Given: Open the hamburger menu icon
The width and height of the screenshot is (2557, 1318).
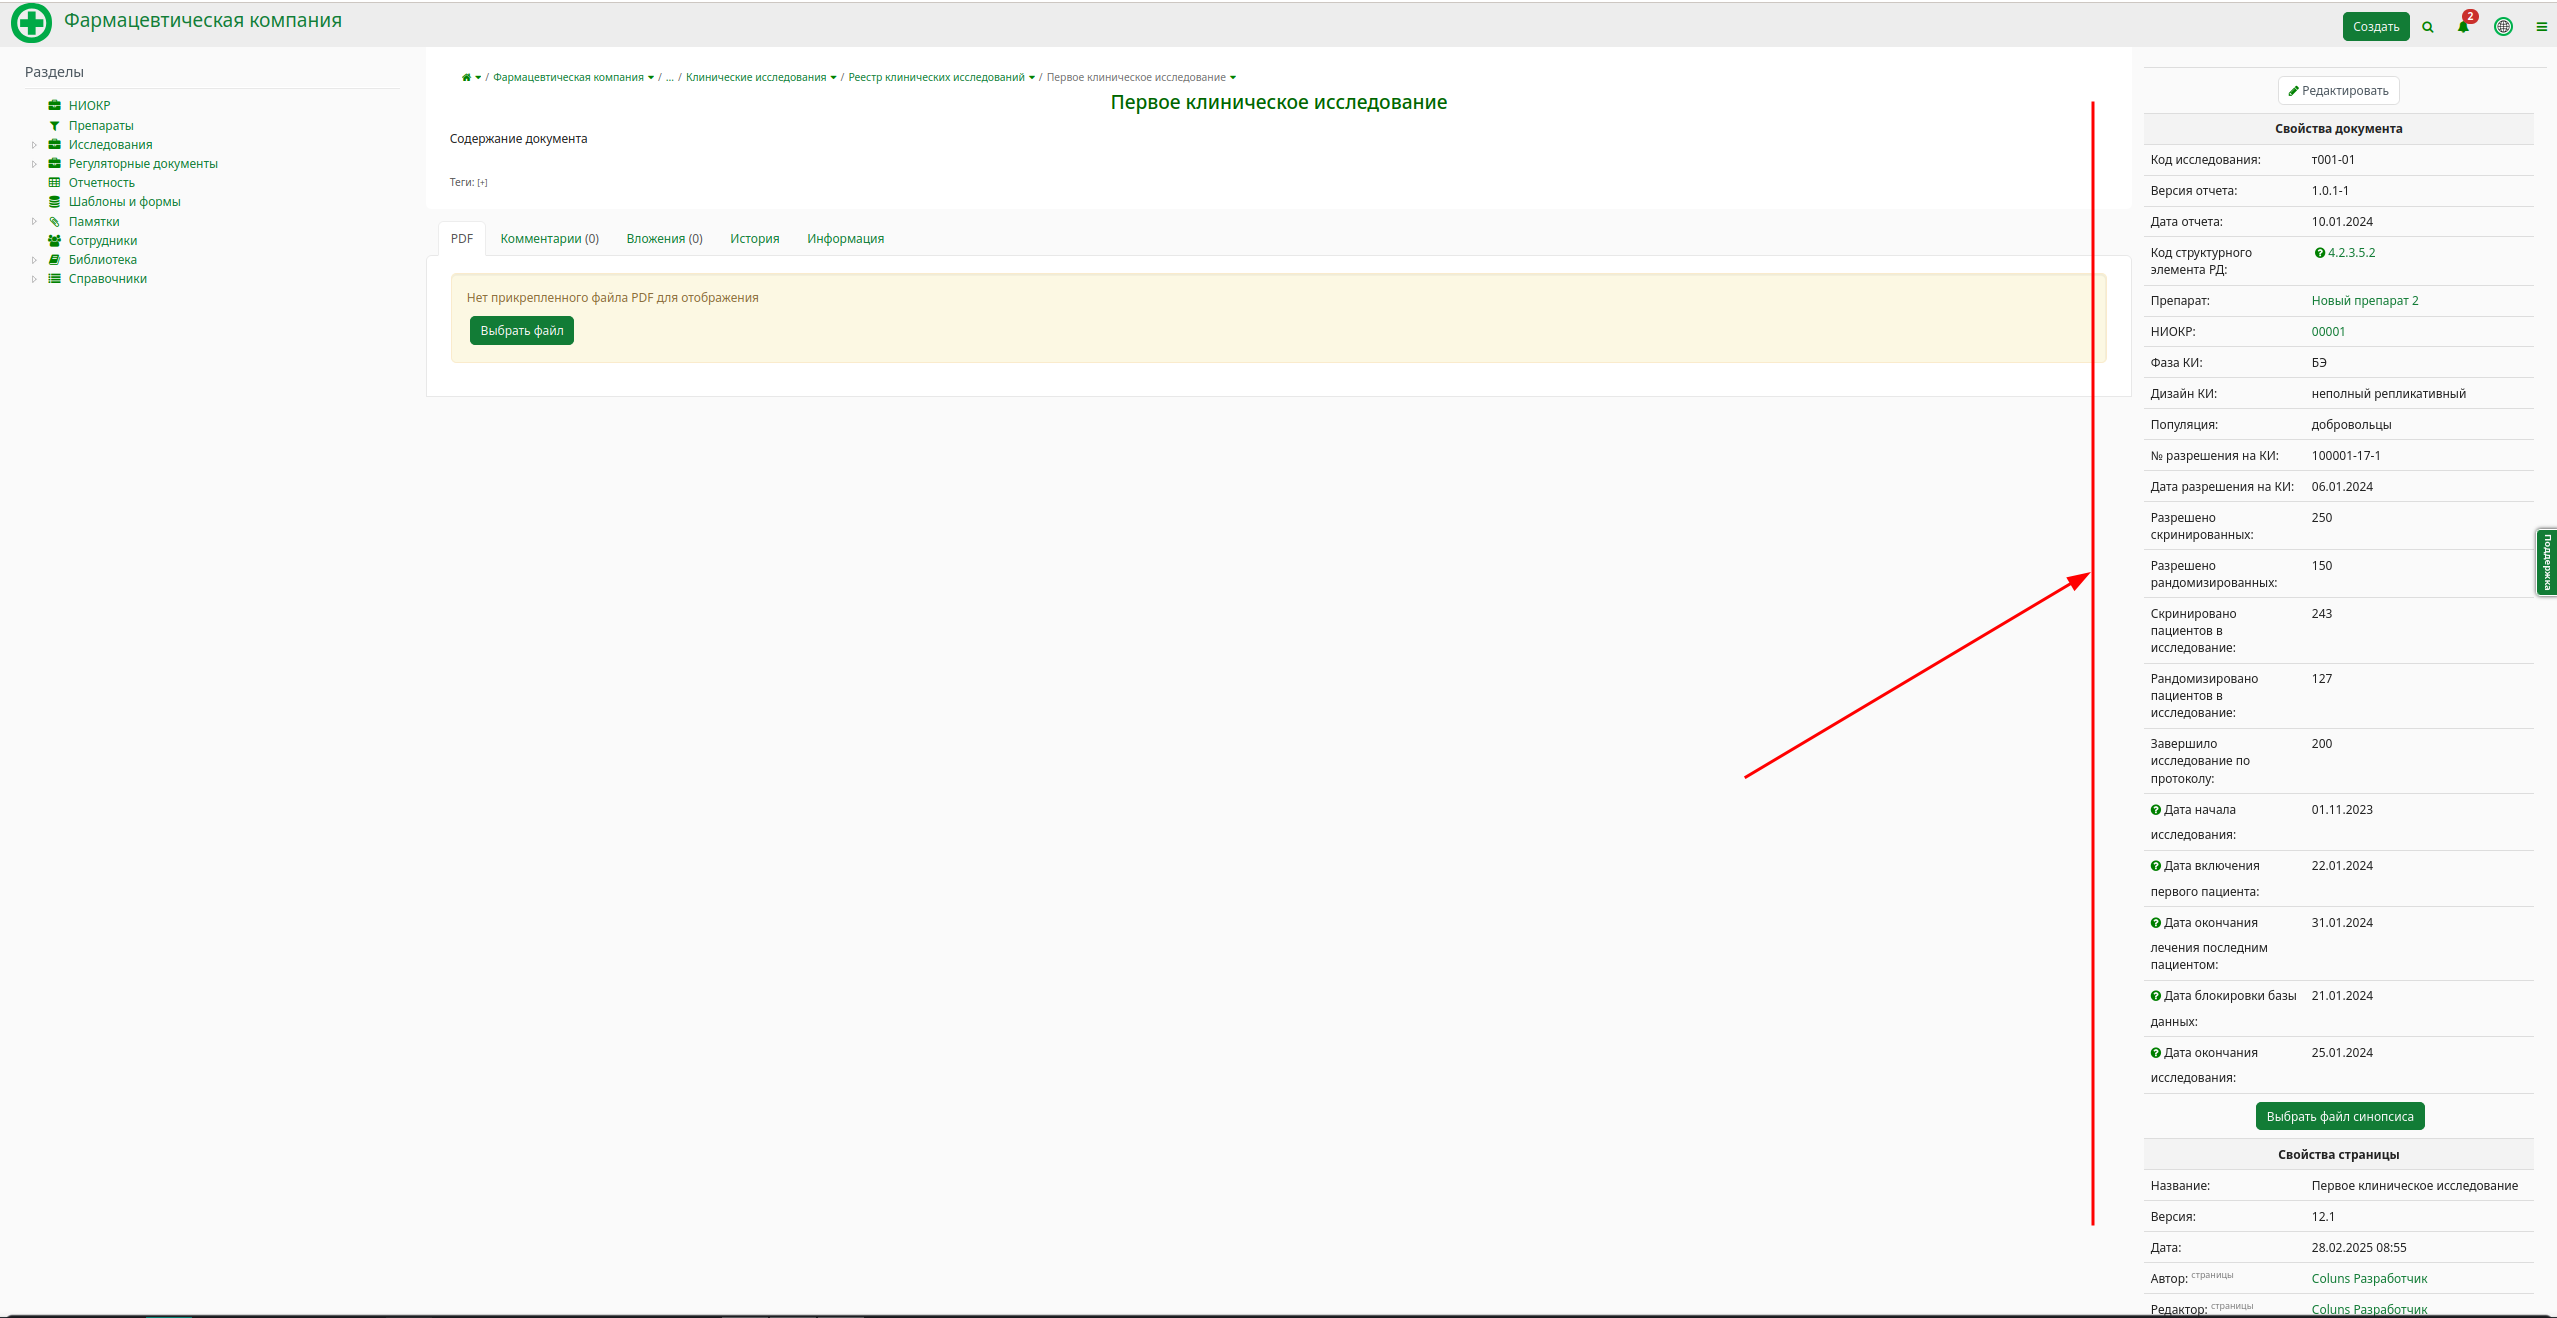Looking at the screenshot, I should point(2541,27).
